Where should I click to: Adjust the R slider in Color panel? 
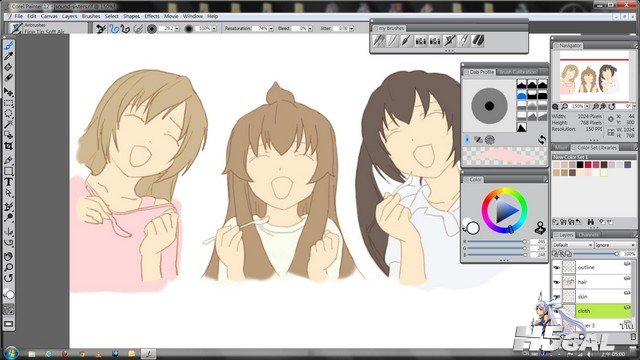496,242
